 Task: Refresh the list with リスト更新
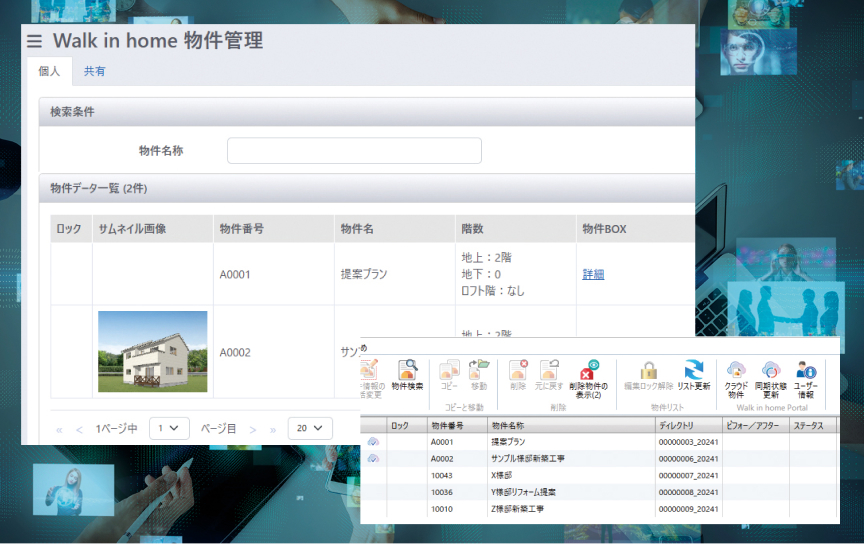[694, 375]
